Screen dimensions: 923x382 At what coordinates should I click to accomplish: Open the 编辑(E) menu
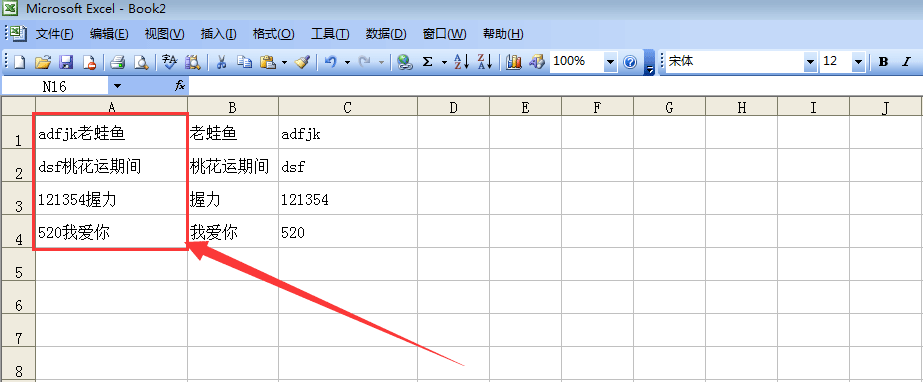(109, 34)
